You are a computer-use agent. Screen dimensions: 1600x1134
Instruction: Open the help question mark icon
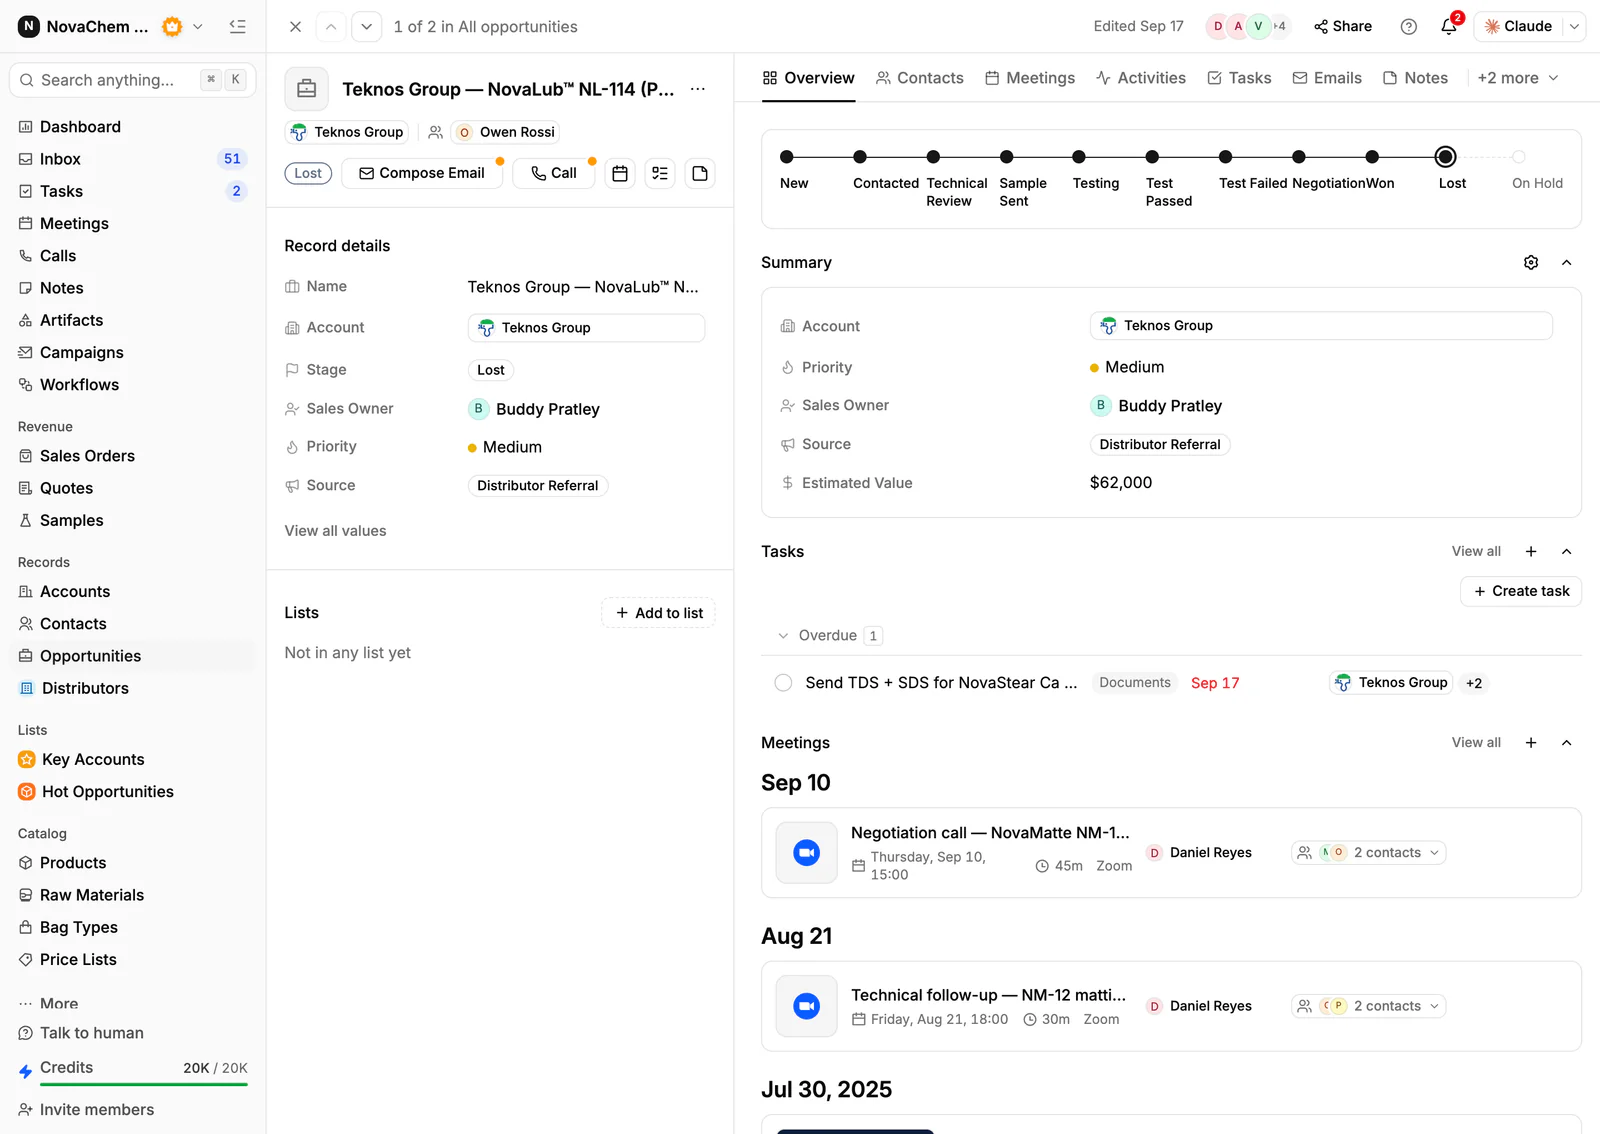click(x=1408, y=27)
